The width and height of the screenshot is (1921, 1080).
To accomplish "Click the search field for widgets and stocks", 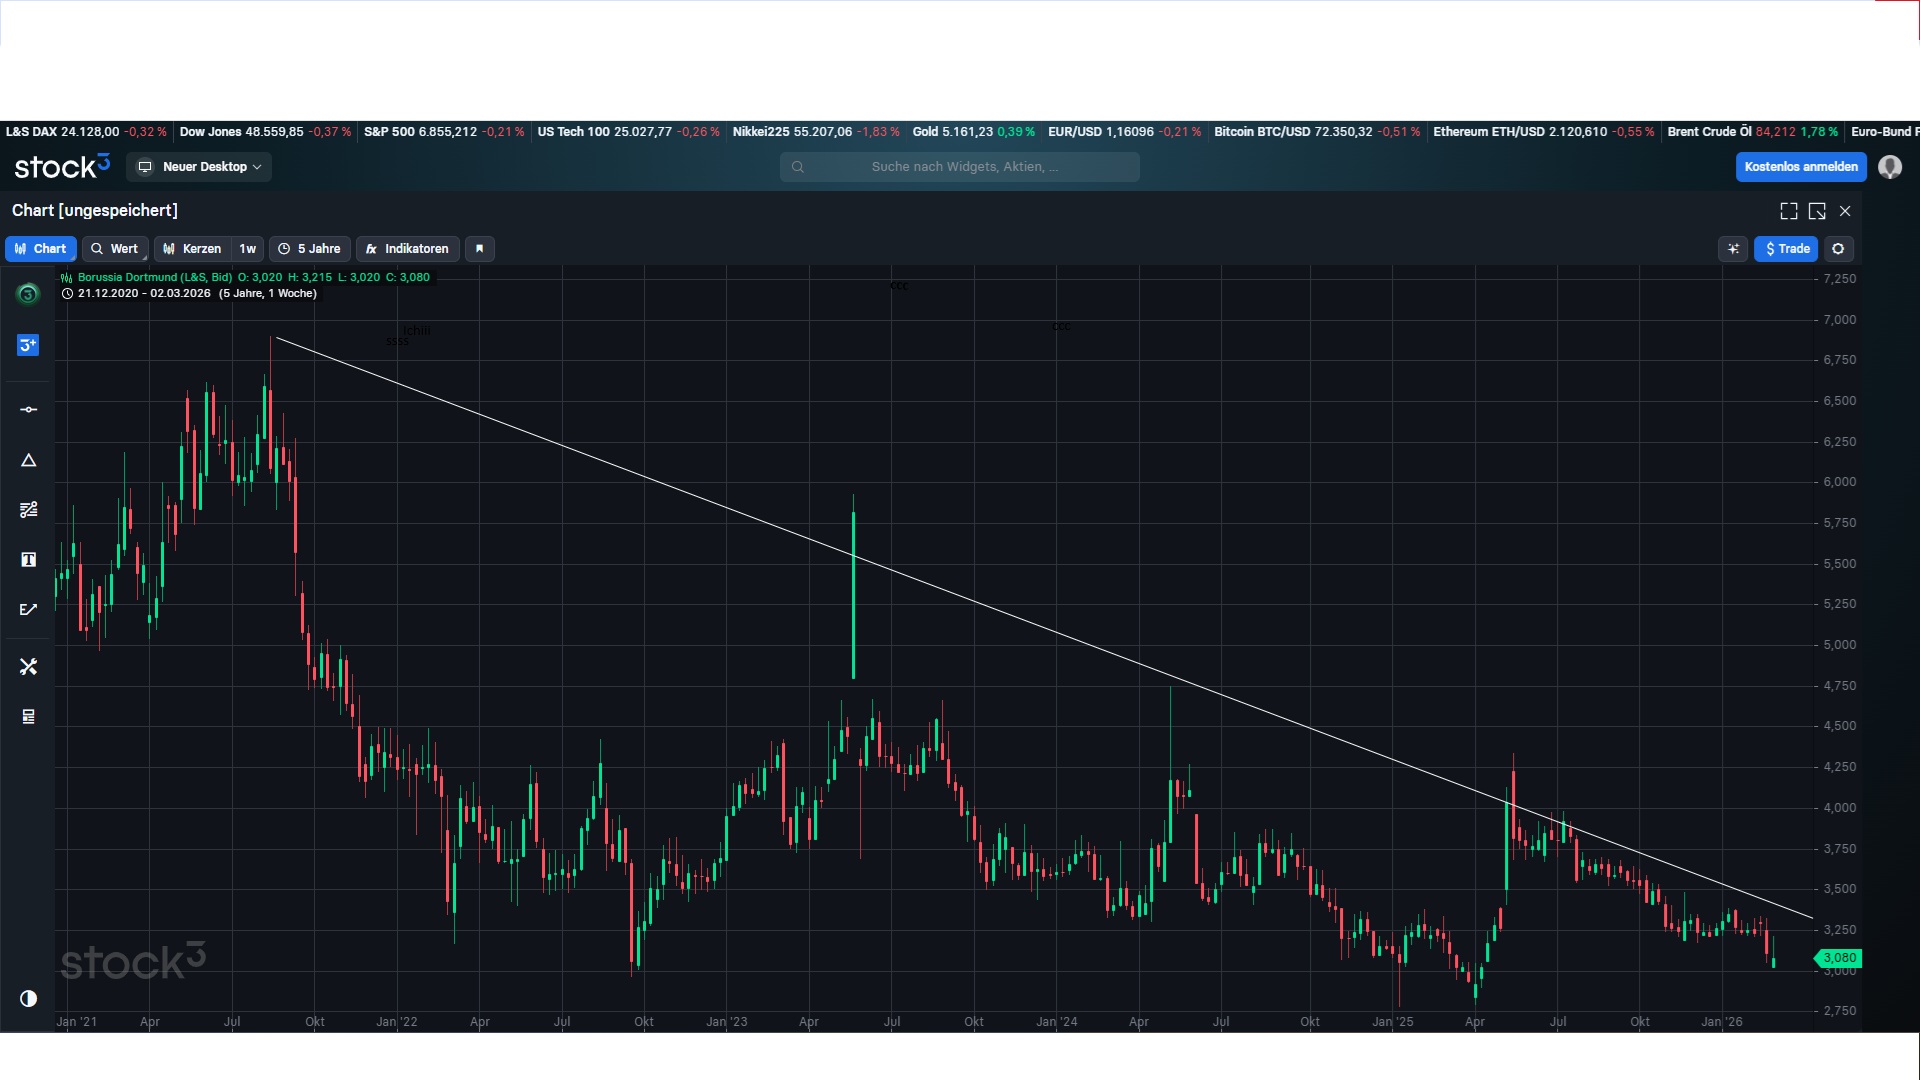I will (x=960, y=167).
